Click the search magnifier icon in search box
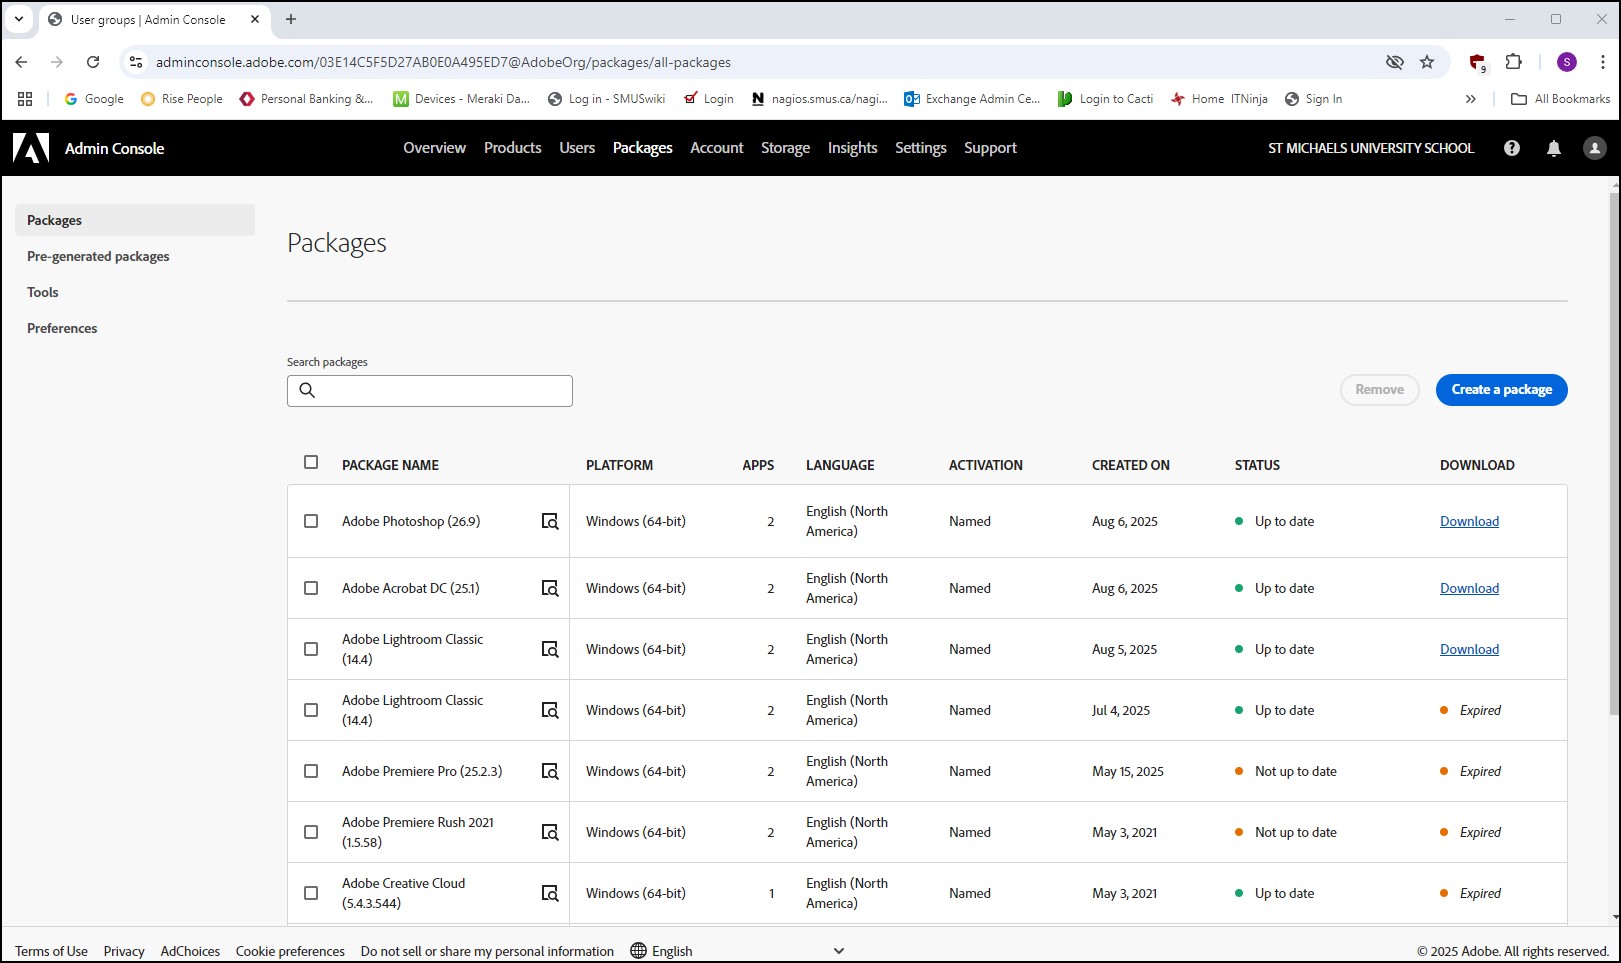The height and width of the screenshot is (963, 1621). [307, 391]
